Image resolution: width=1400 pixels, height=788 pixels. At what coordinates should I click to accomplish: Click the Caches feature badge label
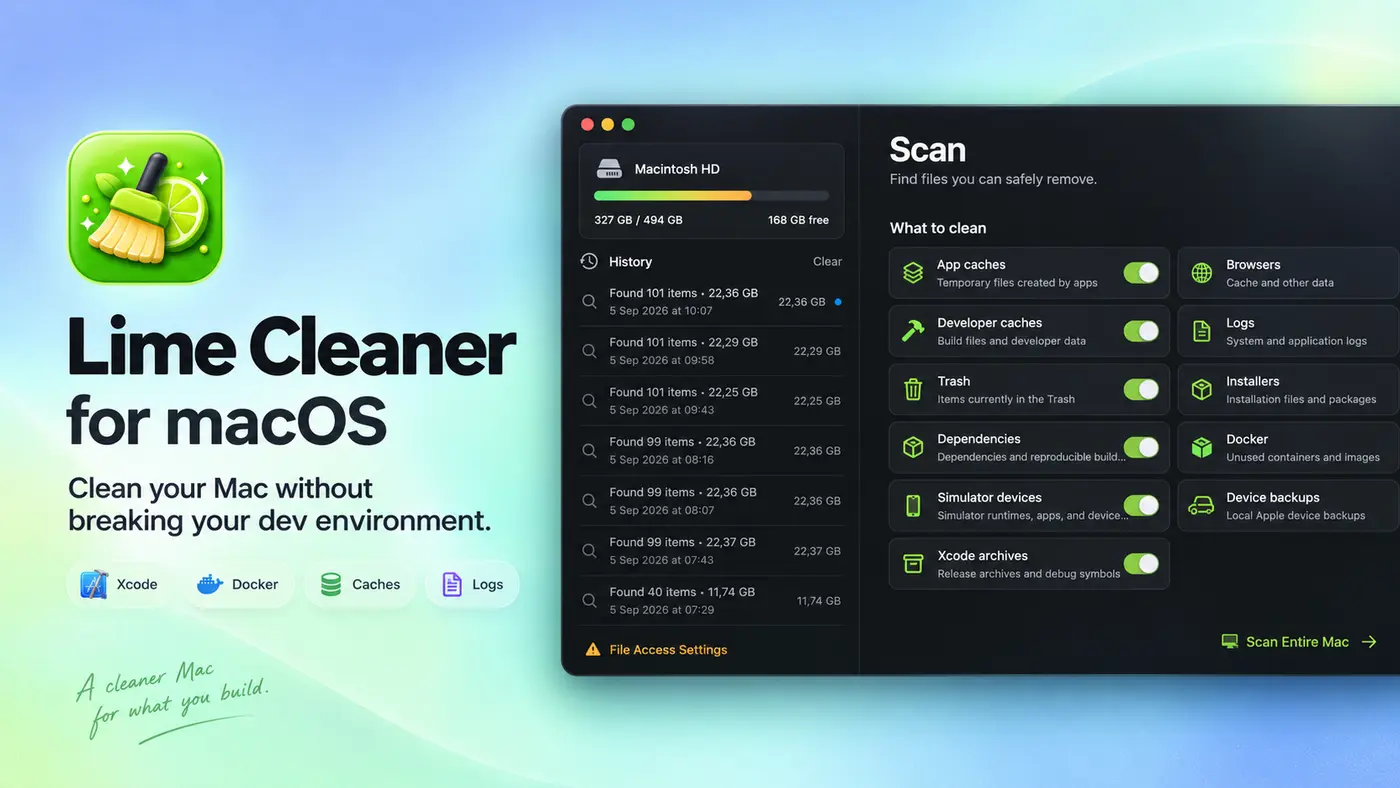click(376, 584)
